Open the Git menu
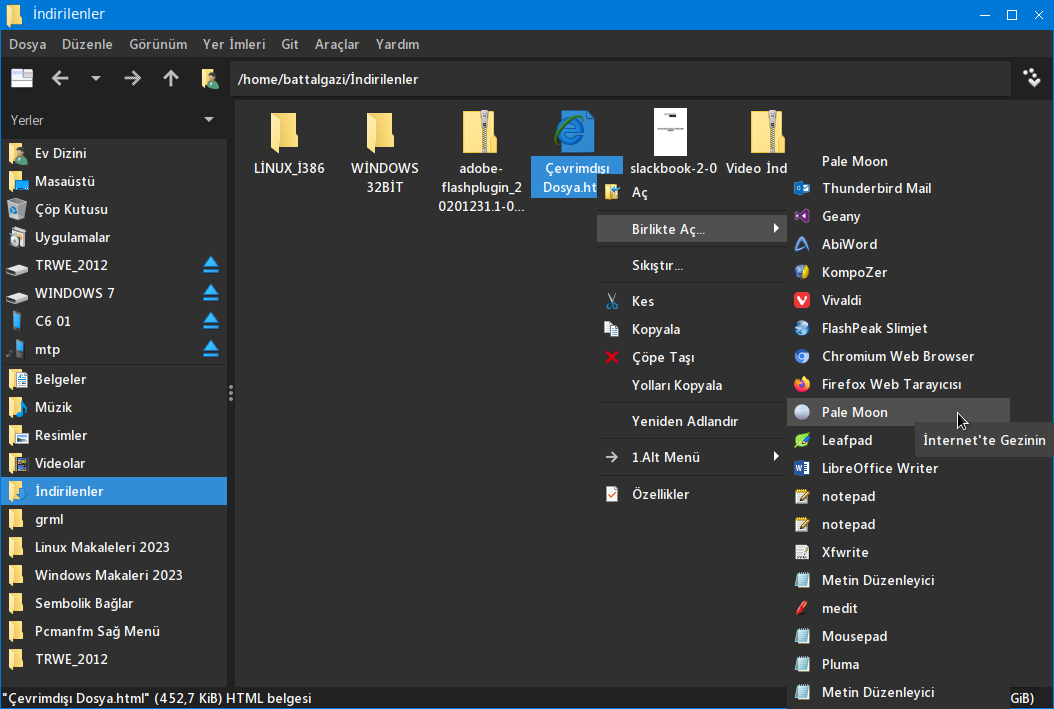The height and width of the screenshot is (709, 1054). 290,44
